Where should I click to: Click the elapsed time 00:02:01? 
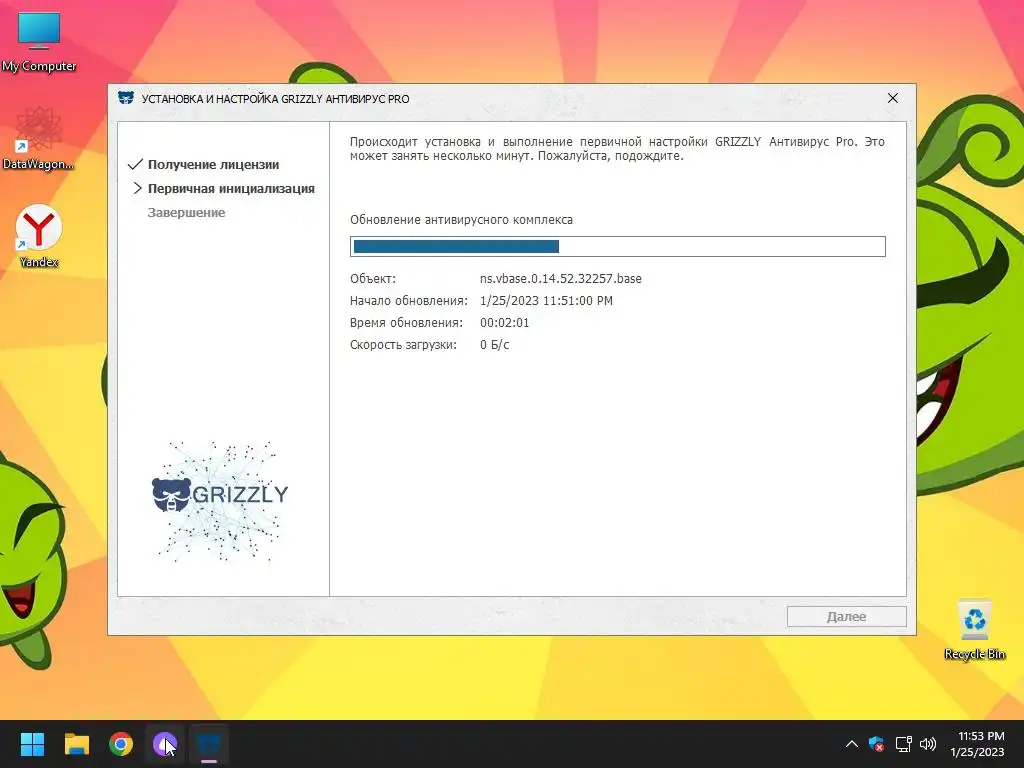(x=504, y=323)
